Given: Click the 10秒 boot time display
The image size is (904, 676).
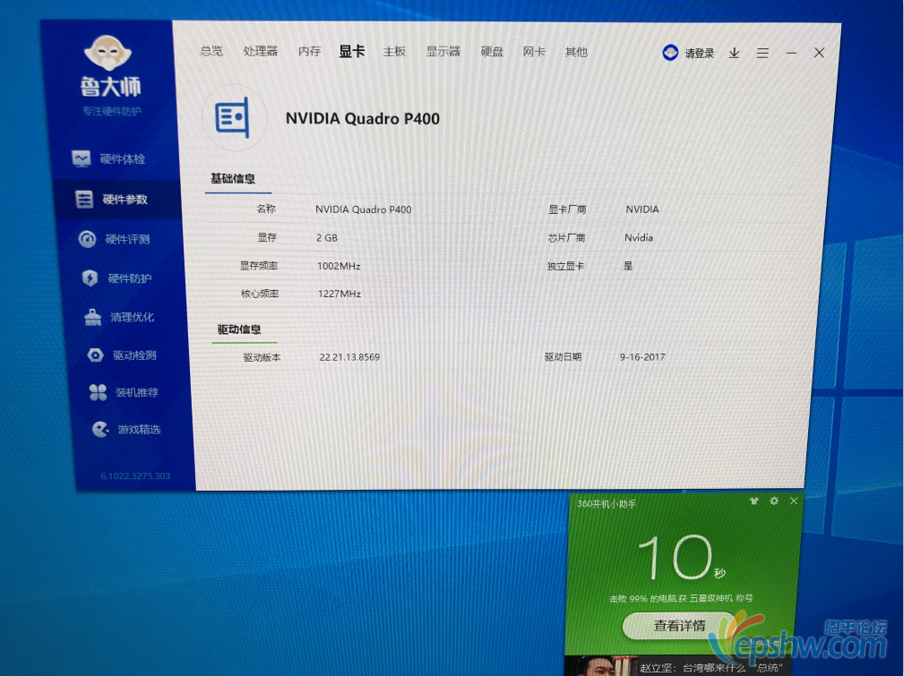Looking at the screenshot, I should [680, 557].
